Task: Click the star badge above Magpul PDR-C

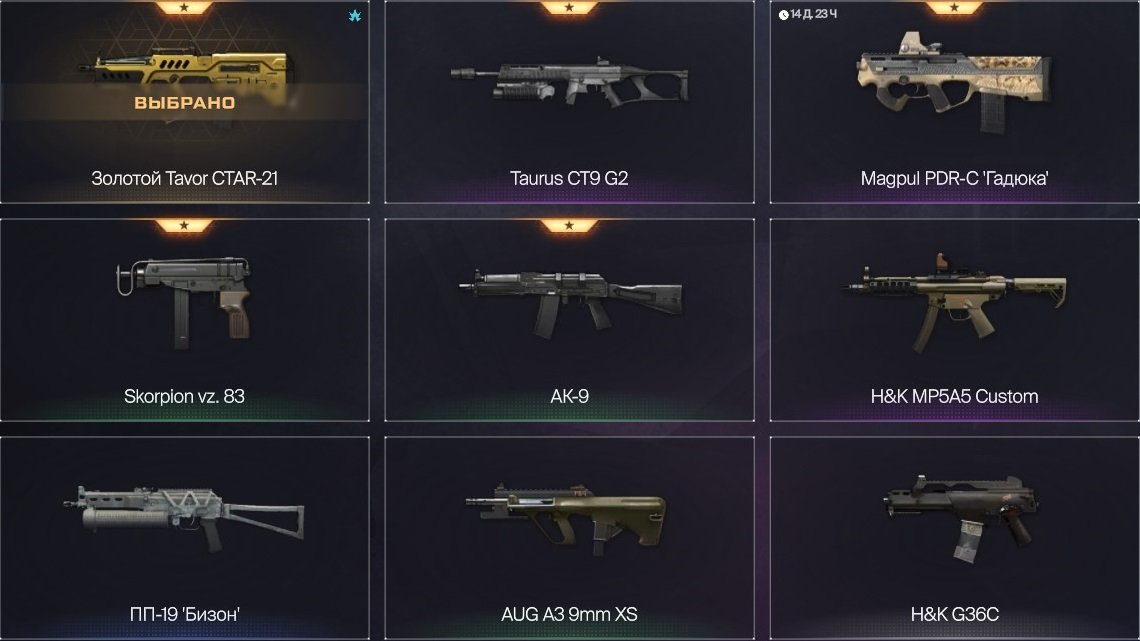Action: coord(954,7)
